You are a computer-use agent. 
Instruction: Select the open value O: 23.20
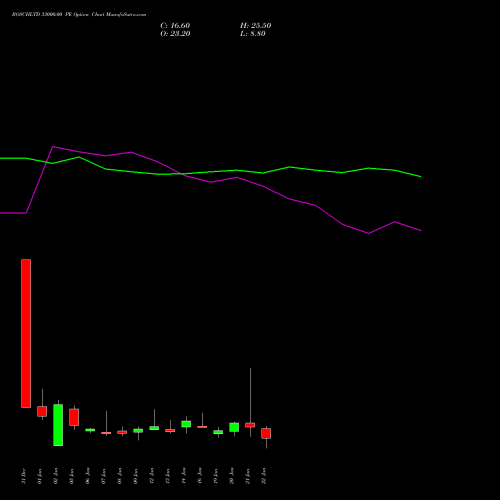[175, 34]
